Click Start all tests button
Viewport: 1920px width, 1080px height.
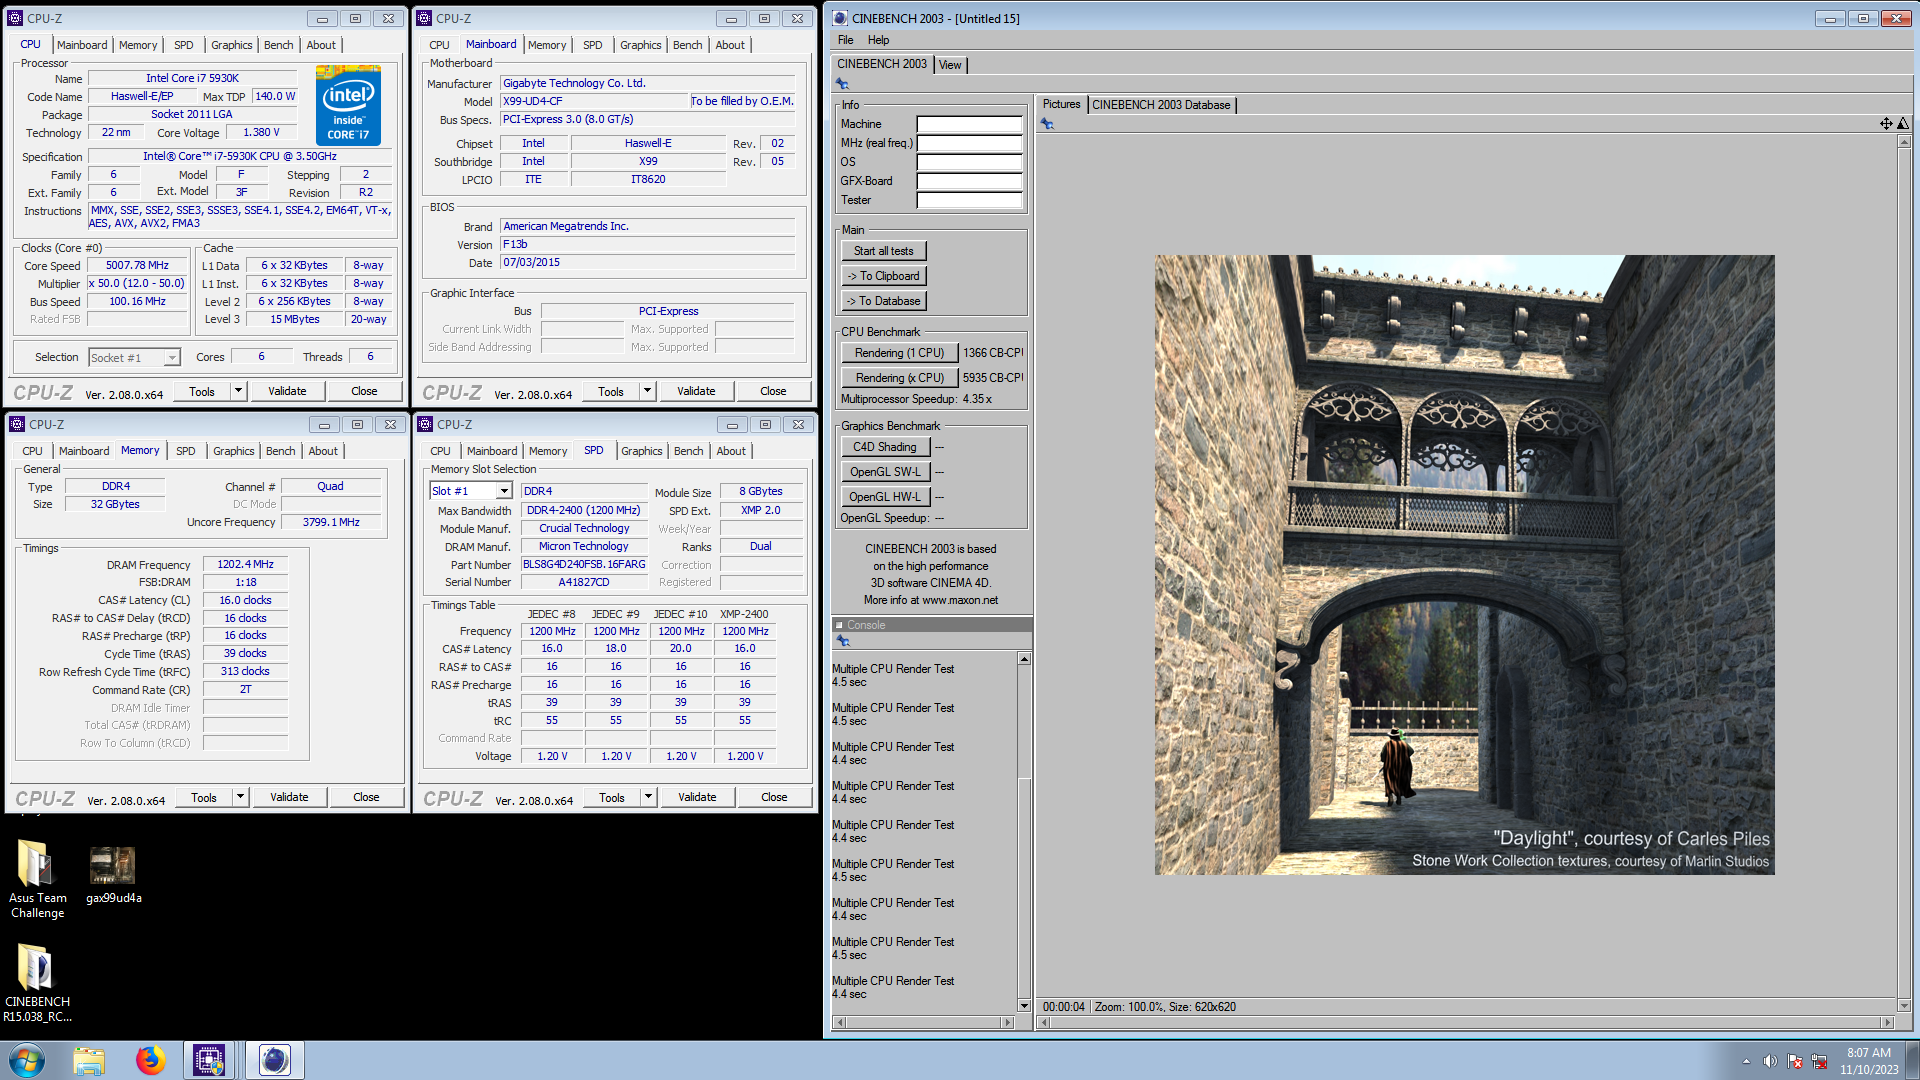point(884,251)
